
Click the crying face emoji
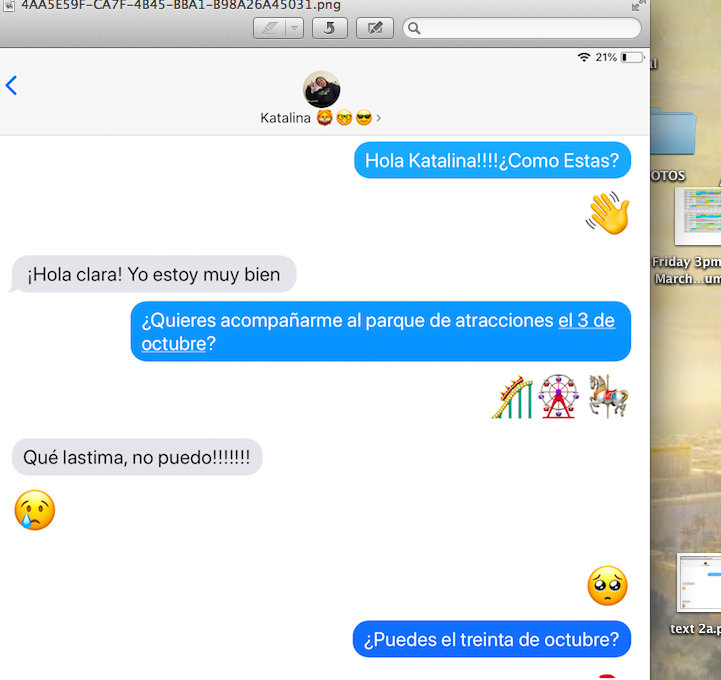click(x=34, y=510)
